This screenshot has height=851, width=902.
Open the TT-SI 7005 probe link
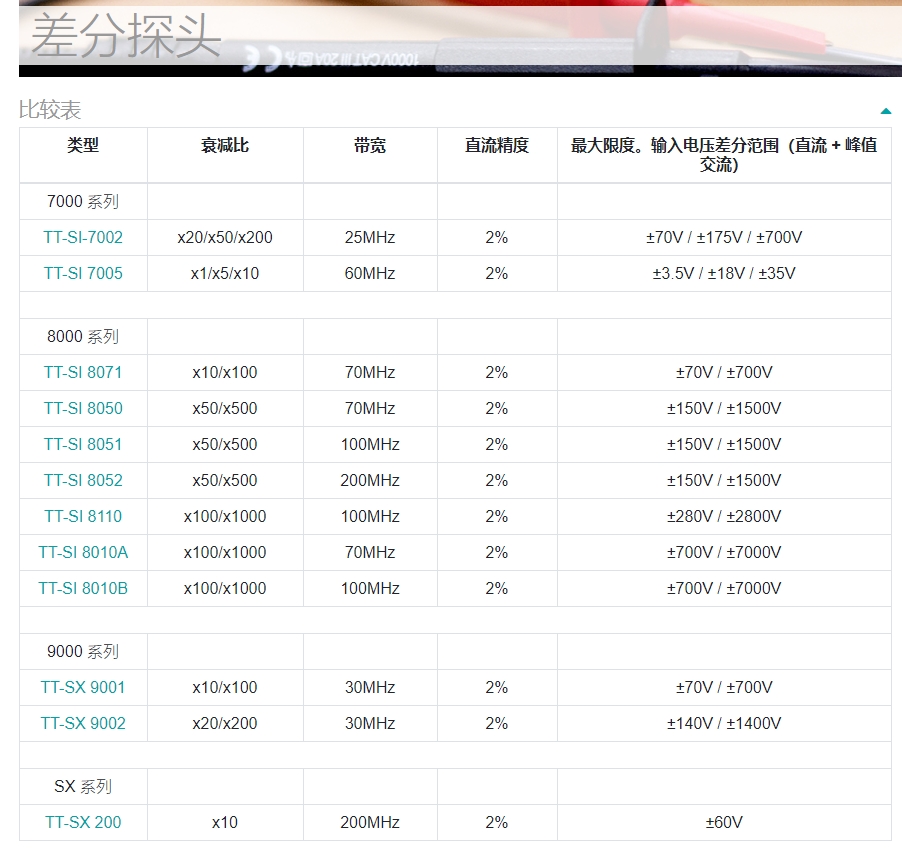[x=83, y=273]
